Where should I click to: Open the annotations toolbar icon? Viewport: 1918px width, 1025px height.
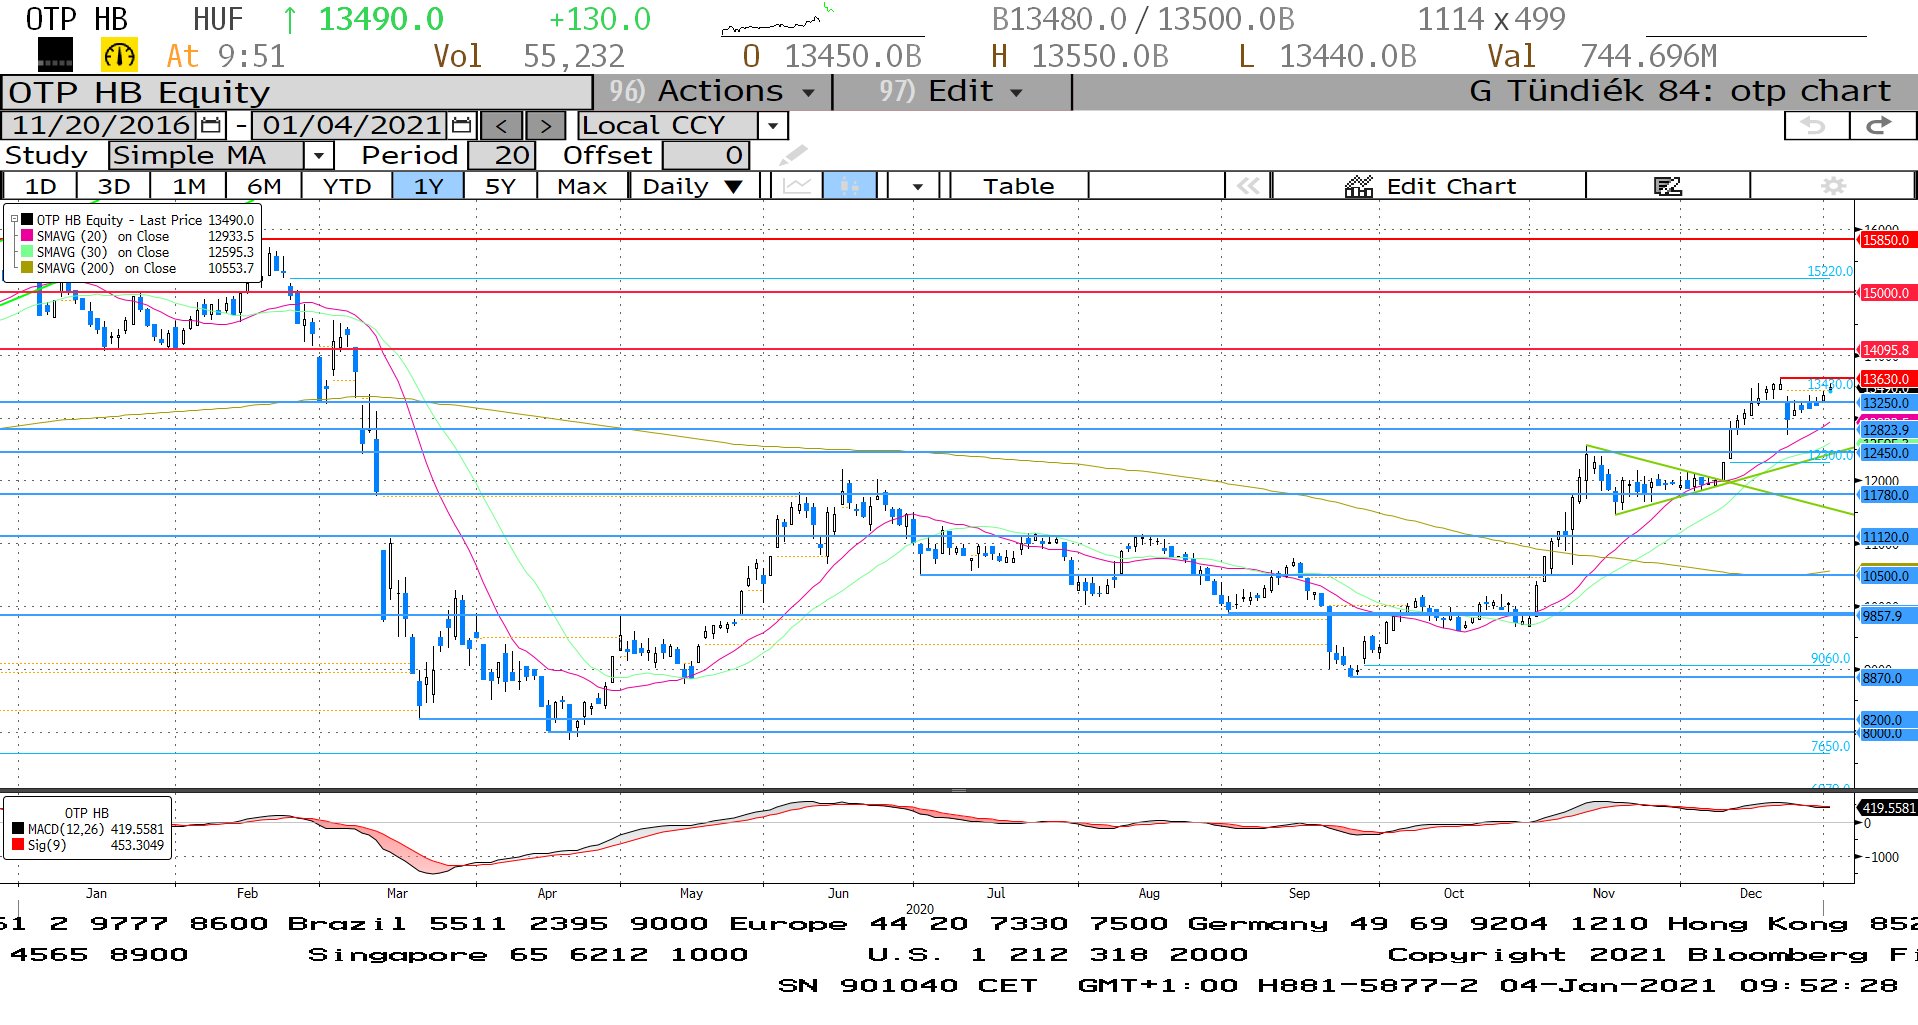[x=1667, y=186]
